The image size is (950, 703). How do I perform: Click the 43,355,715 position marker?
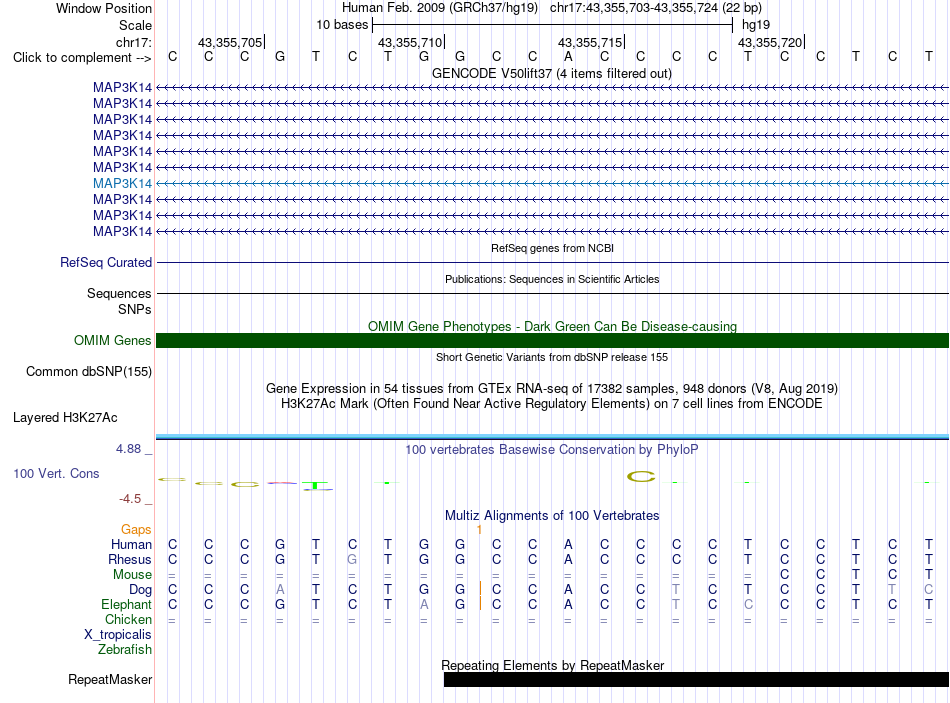tap(590, 42)
